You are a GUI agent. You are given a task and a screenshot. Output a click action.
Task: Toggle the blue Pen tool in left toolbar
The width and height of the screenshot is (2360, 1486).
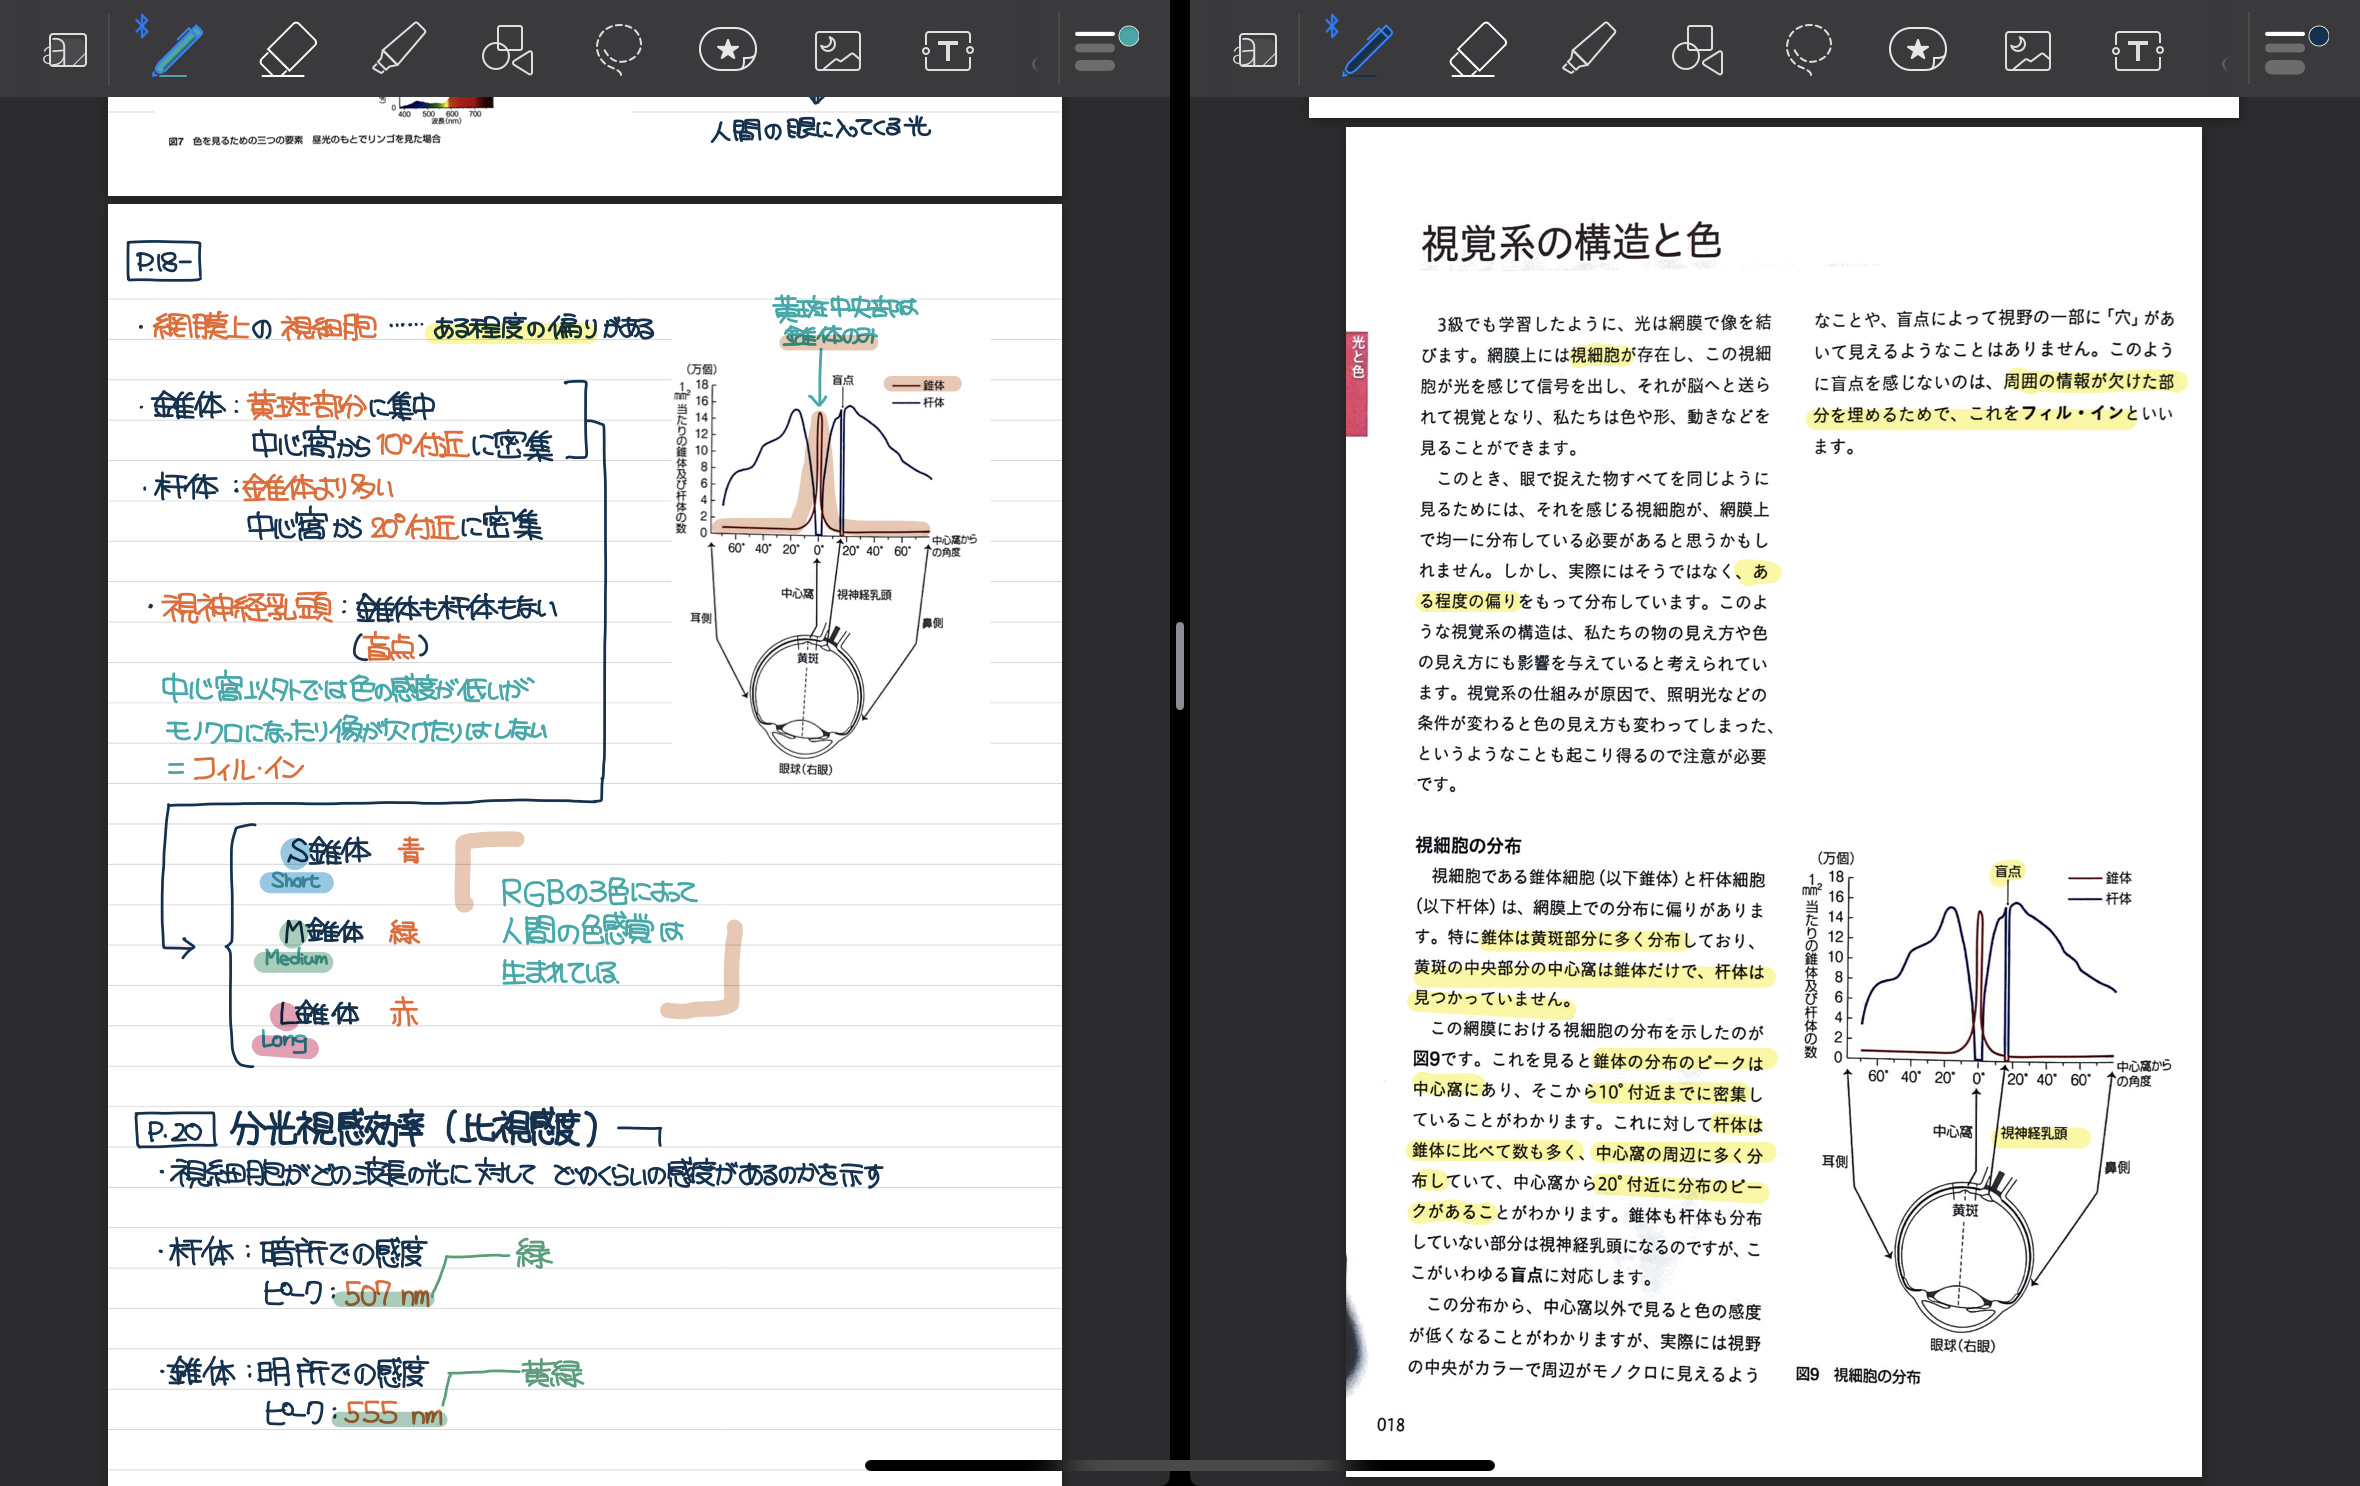pos(178,50)
